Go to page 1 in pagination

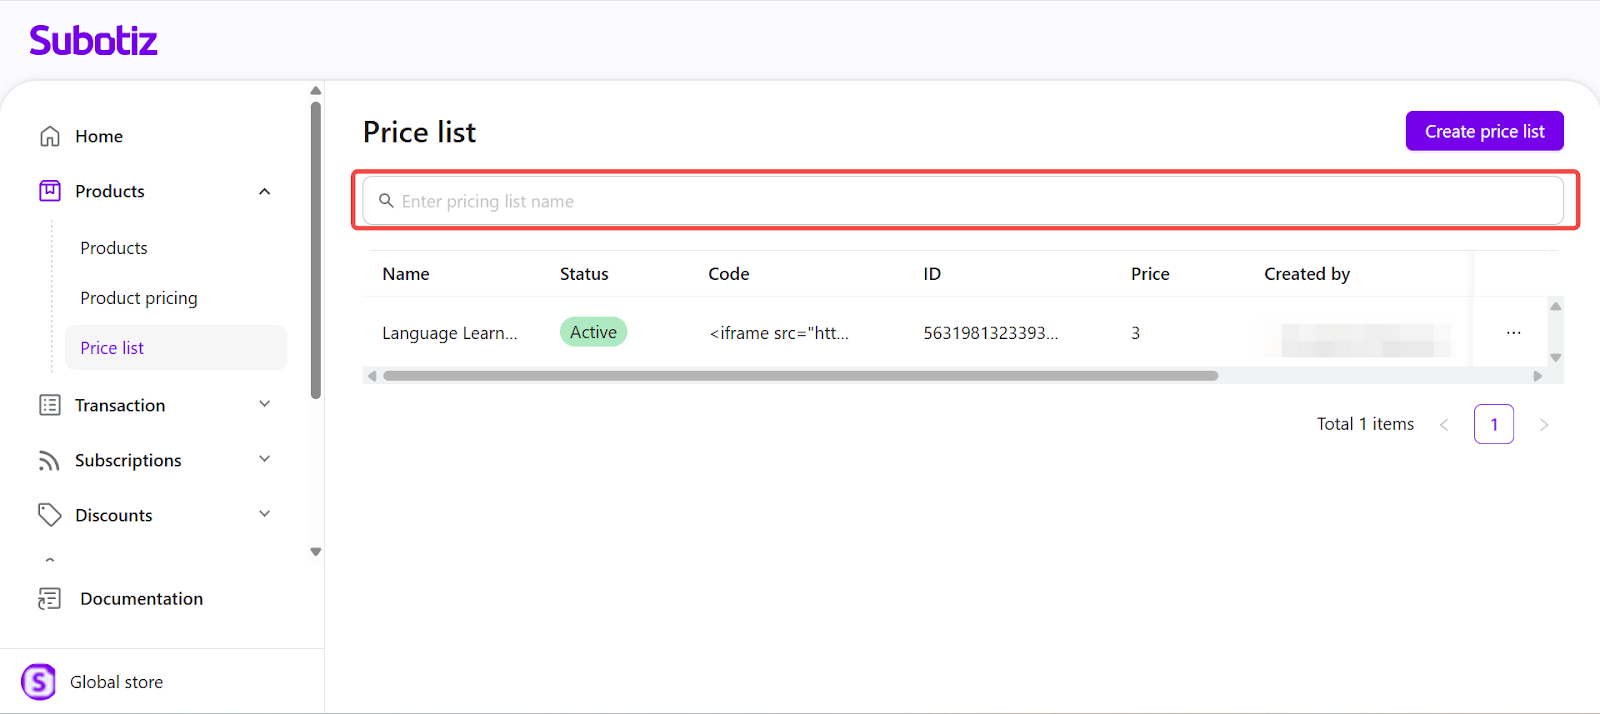(1493, 424)
